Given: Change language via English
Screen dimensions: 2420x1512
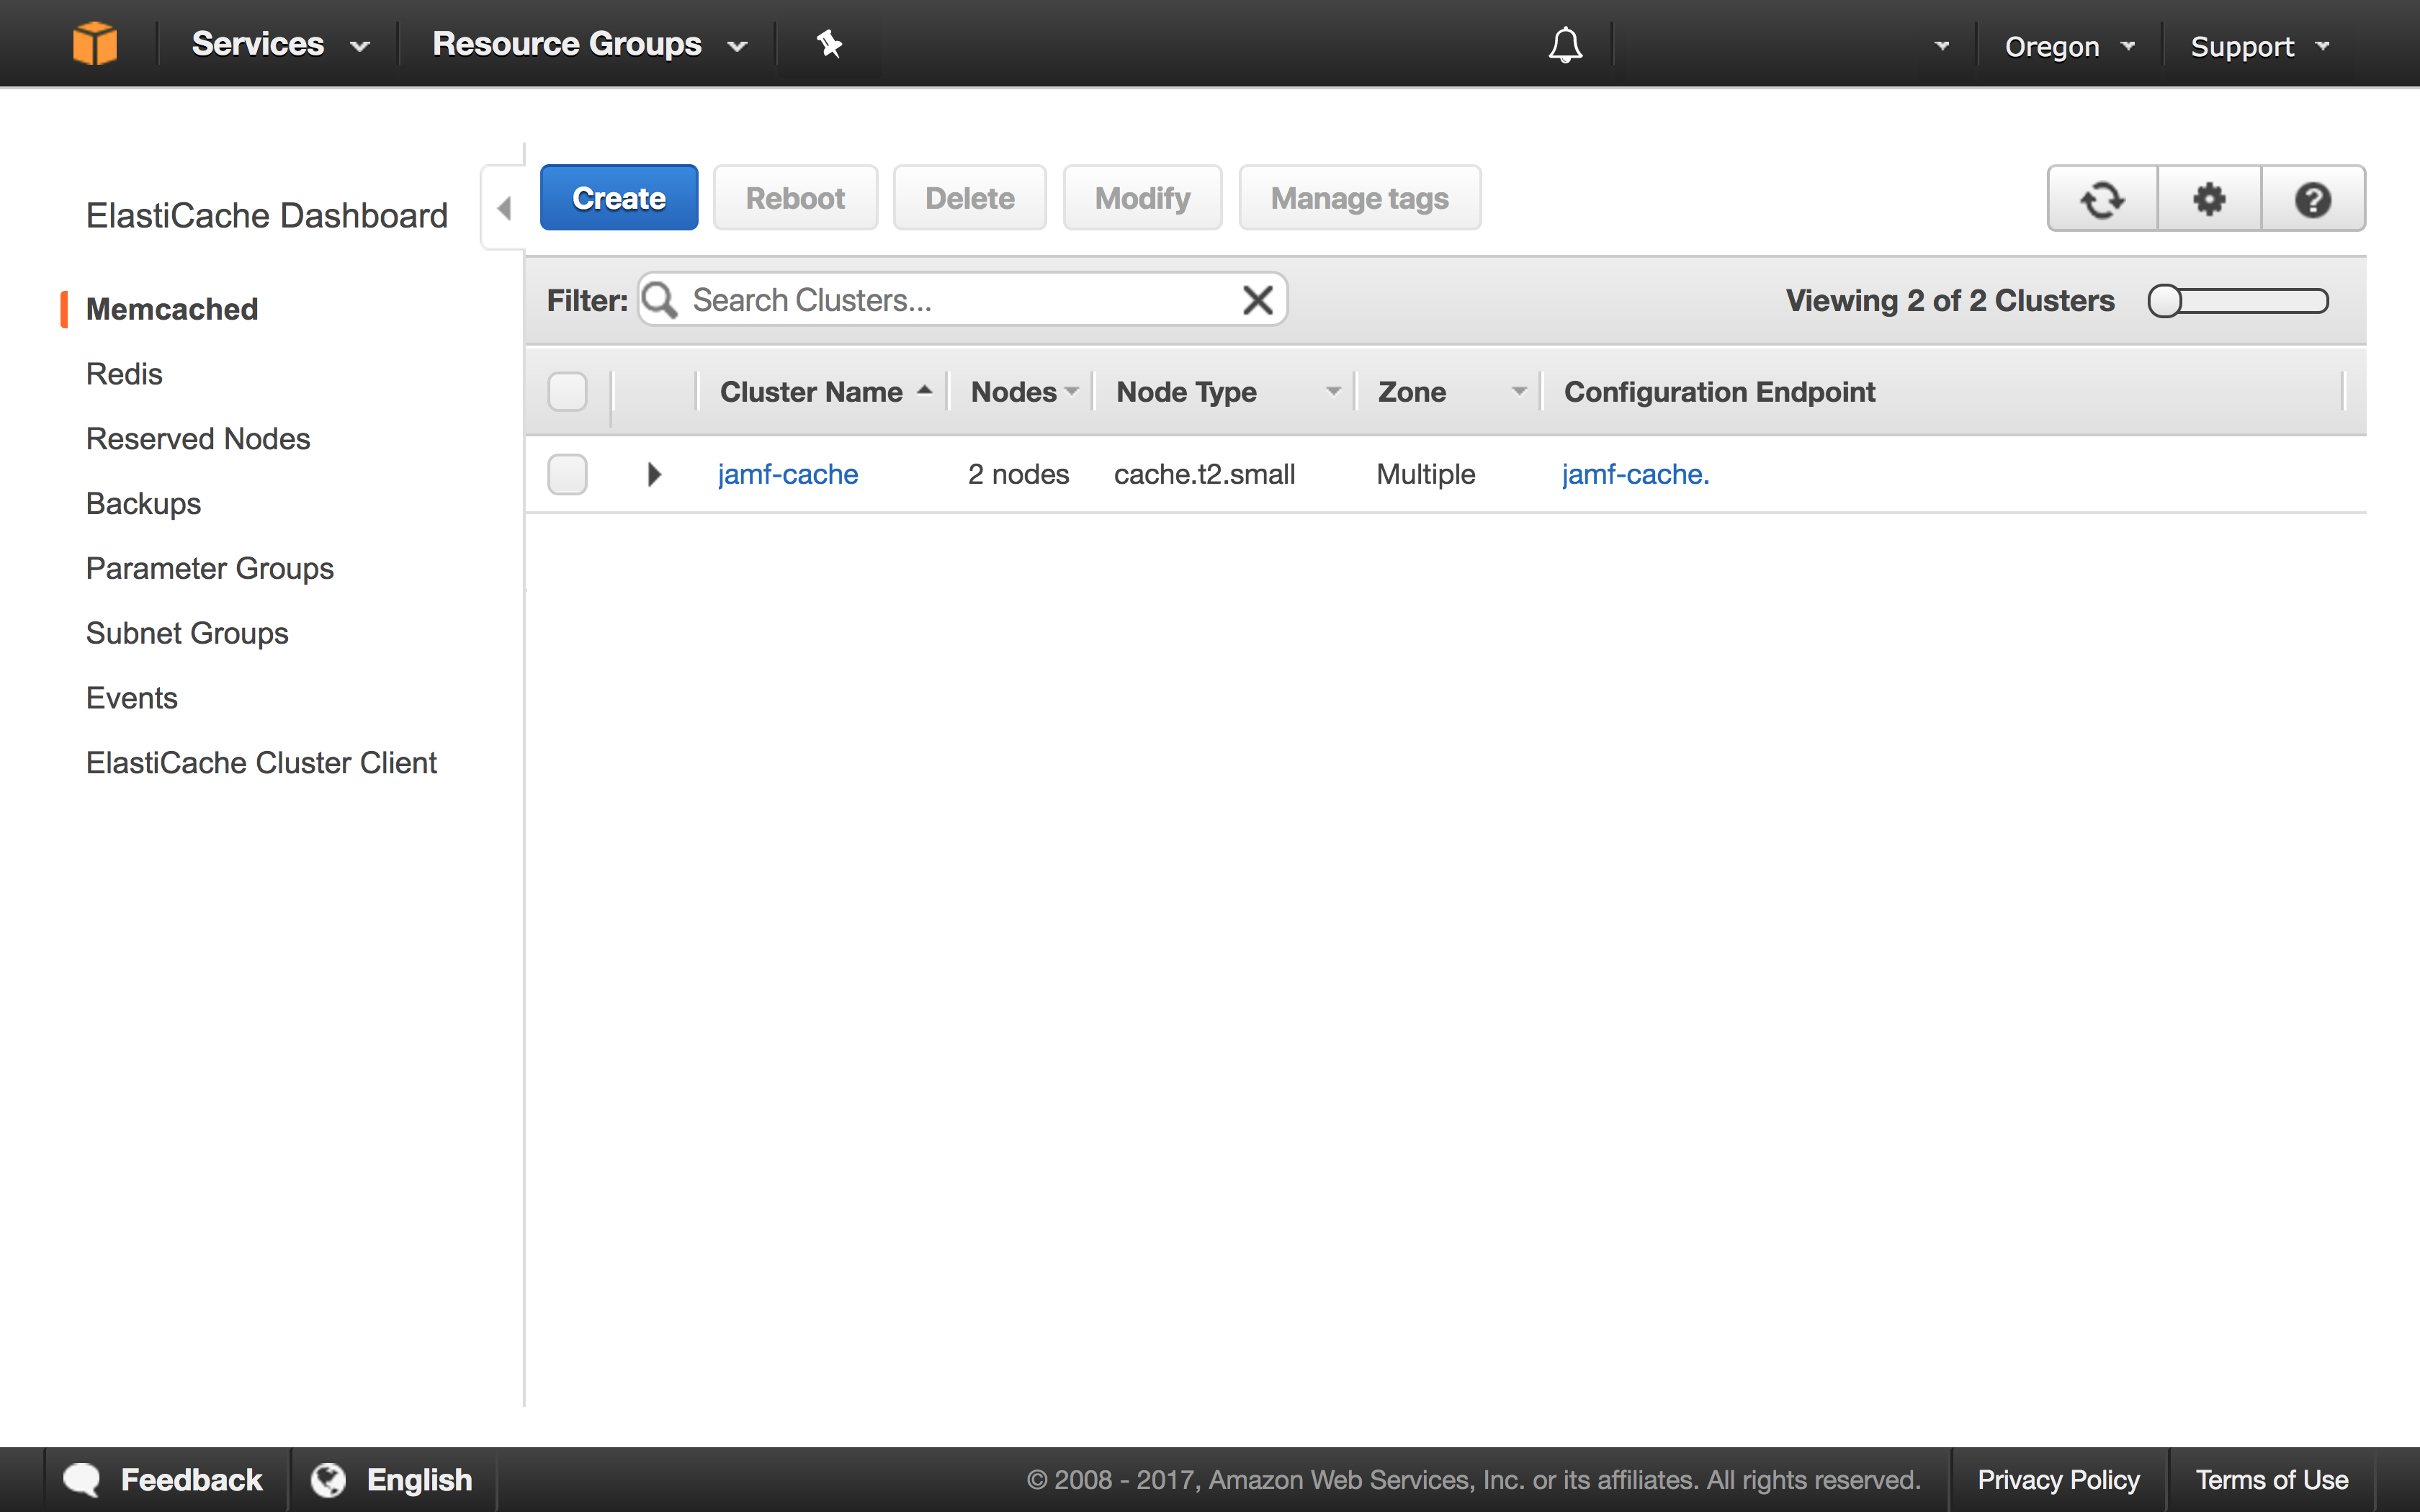Looking at the screenshot, I should pos(419,1479).
